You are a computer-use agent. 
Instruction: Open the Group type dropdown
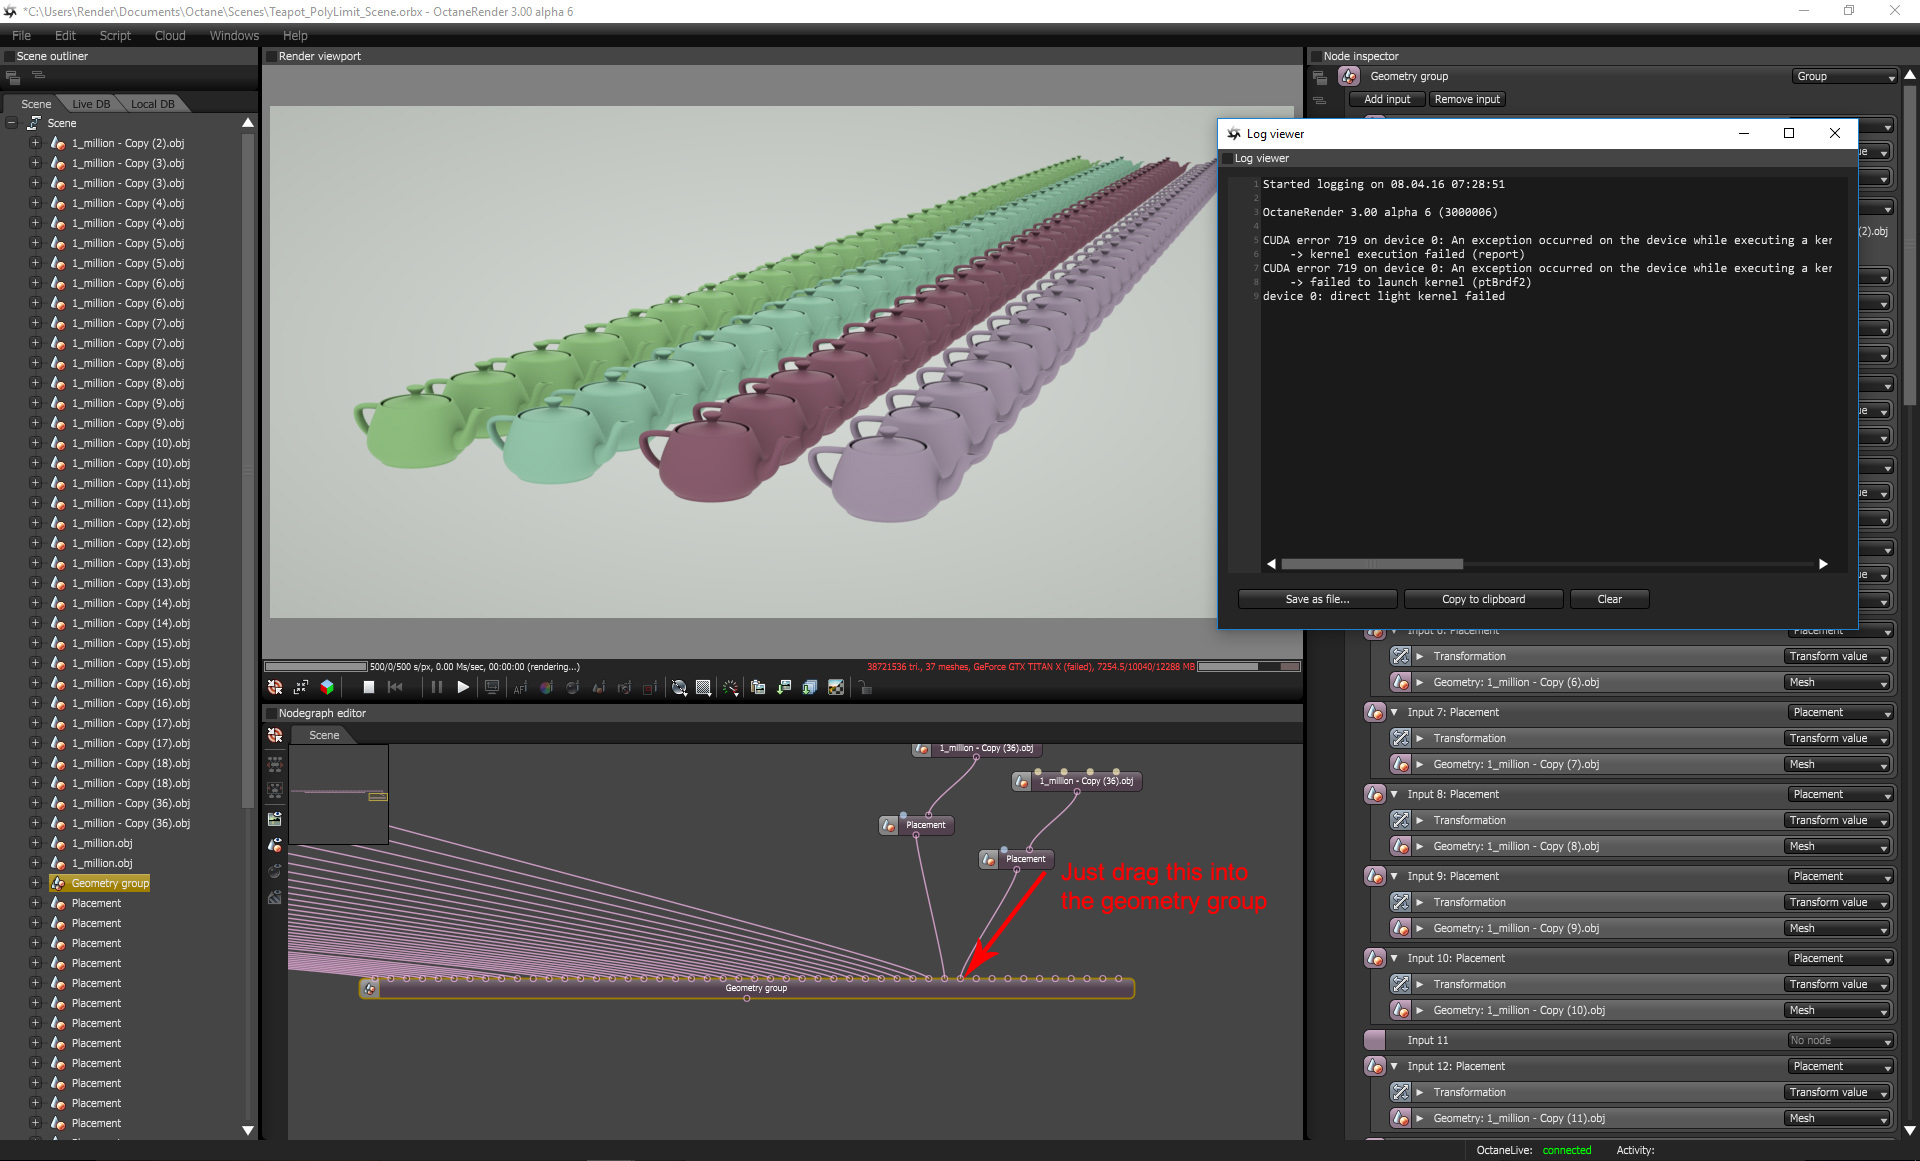[1844, 76]
